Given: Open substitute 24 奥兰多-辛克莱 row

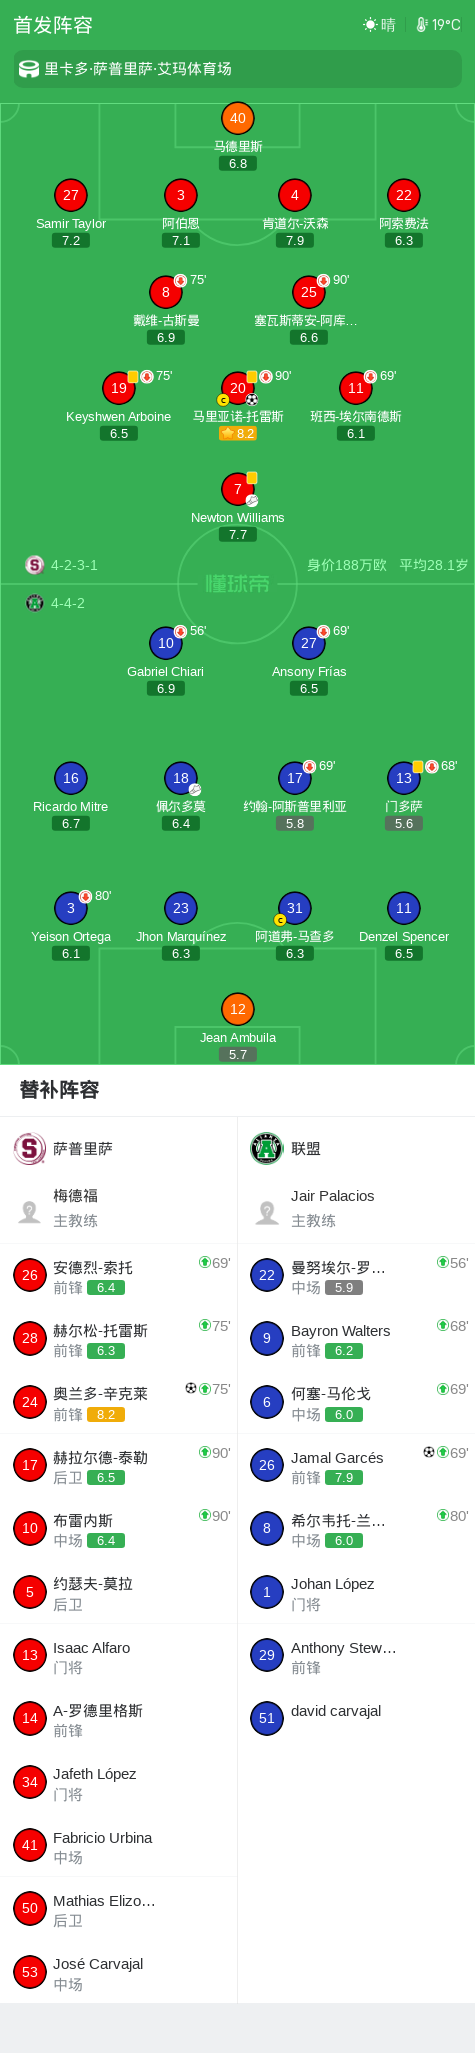Looking at the screenshot, I should pos(118,1402).
